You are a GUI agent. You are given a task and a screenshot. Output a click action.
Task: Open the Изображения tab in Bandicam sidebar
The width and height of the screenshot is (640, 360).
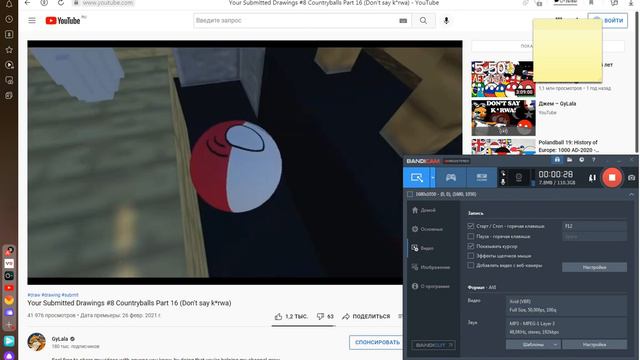pyautogui.click(x=431, y=267)
